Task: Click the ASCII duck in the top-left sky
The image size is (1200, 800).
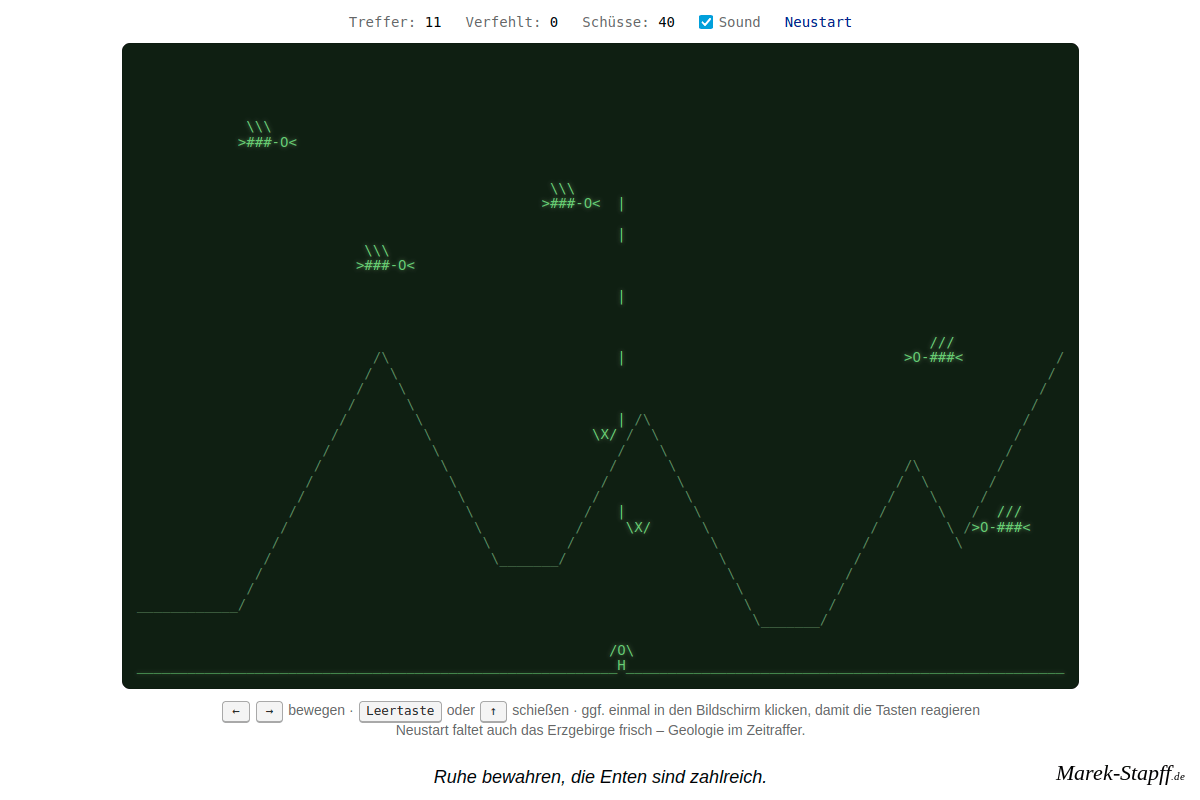Action: 267,135
